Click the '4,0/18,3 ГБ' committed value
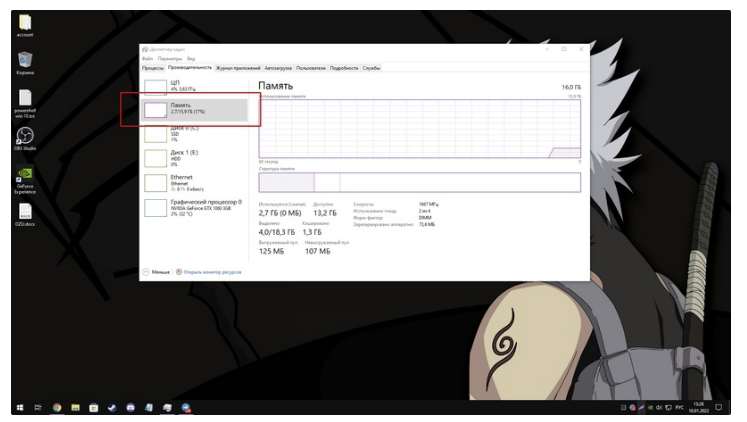 pos(277,232)
